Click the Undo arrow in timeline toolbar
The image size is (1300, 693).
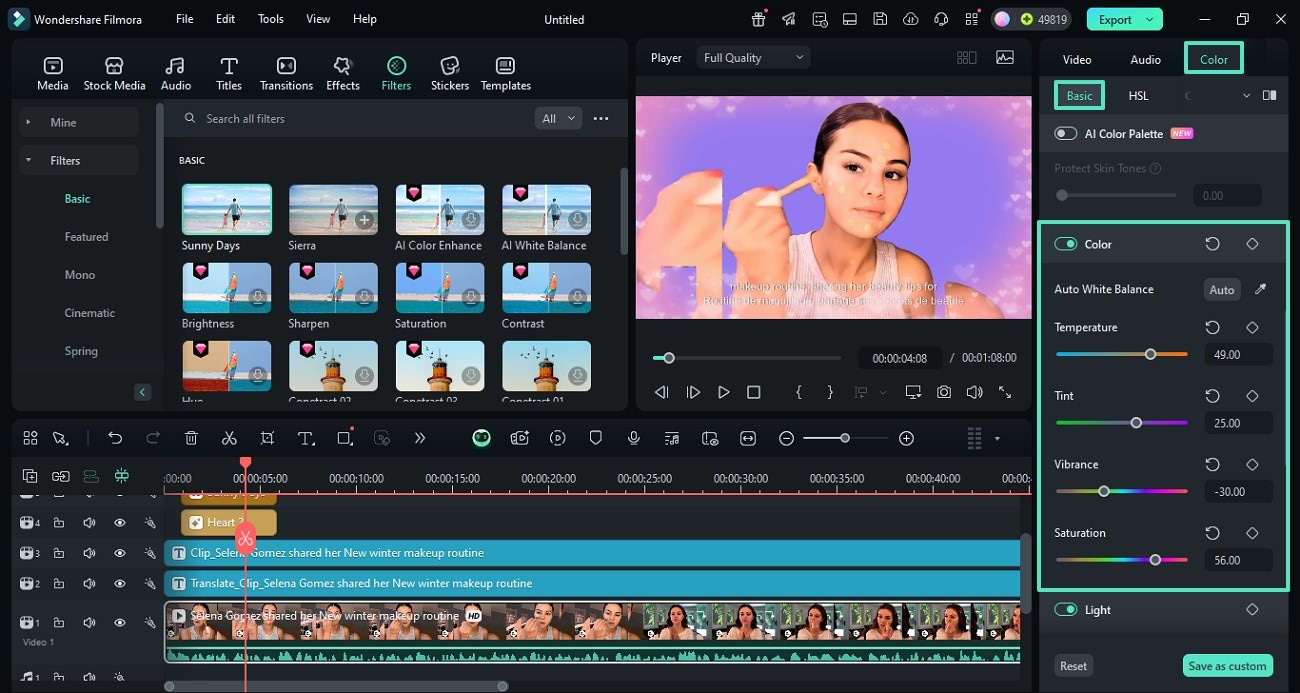pyautogui.click(x=115, y=438)
